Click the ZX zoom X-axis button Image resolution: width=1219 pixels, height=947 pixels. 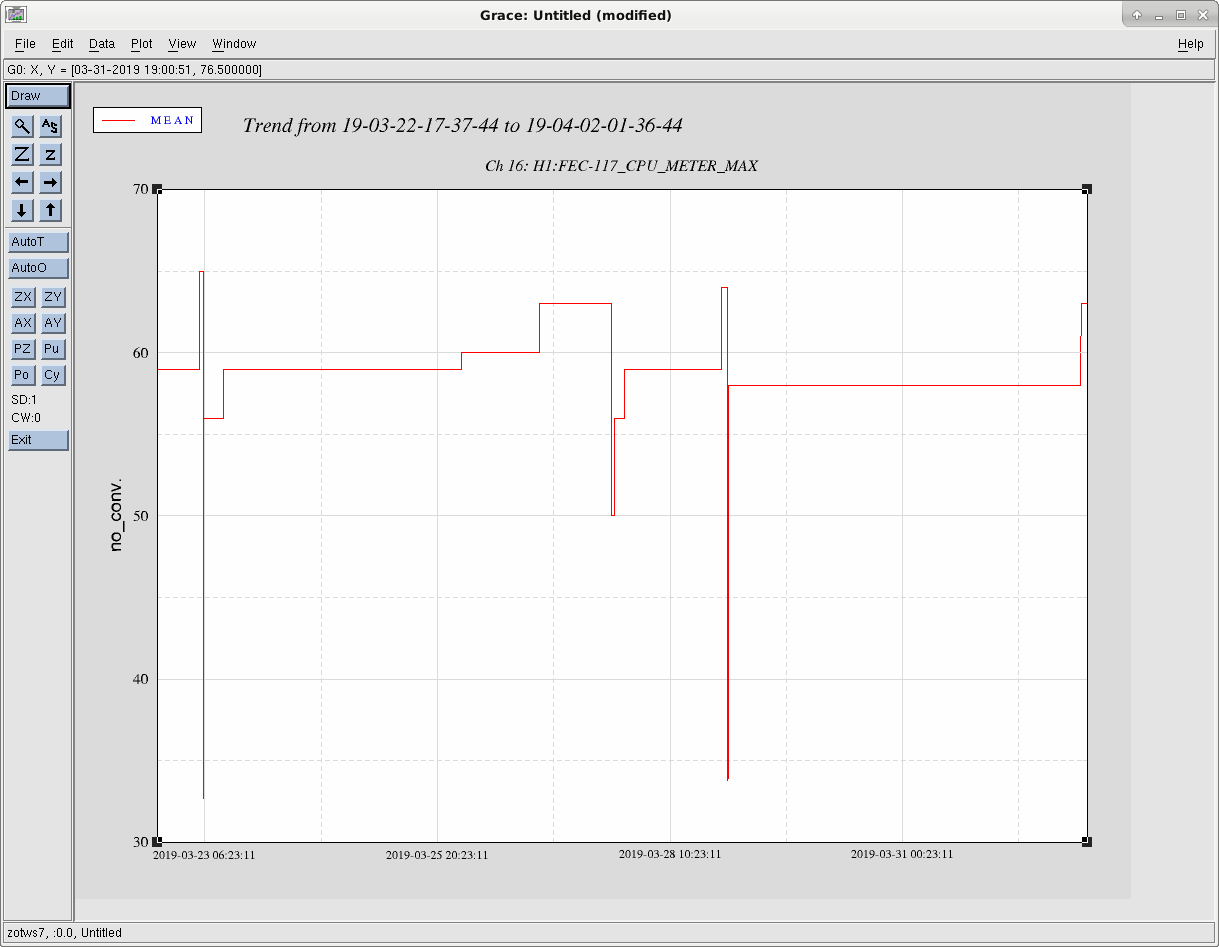click(x=22, y=297)
